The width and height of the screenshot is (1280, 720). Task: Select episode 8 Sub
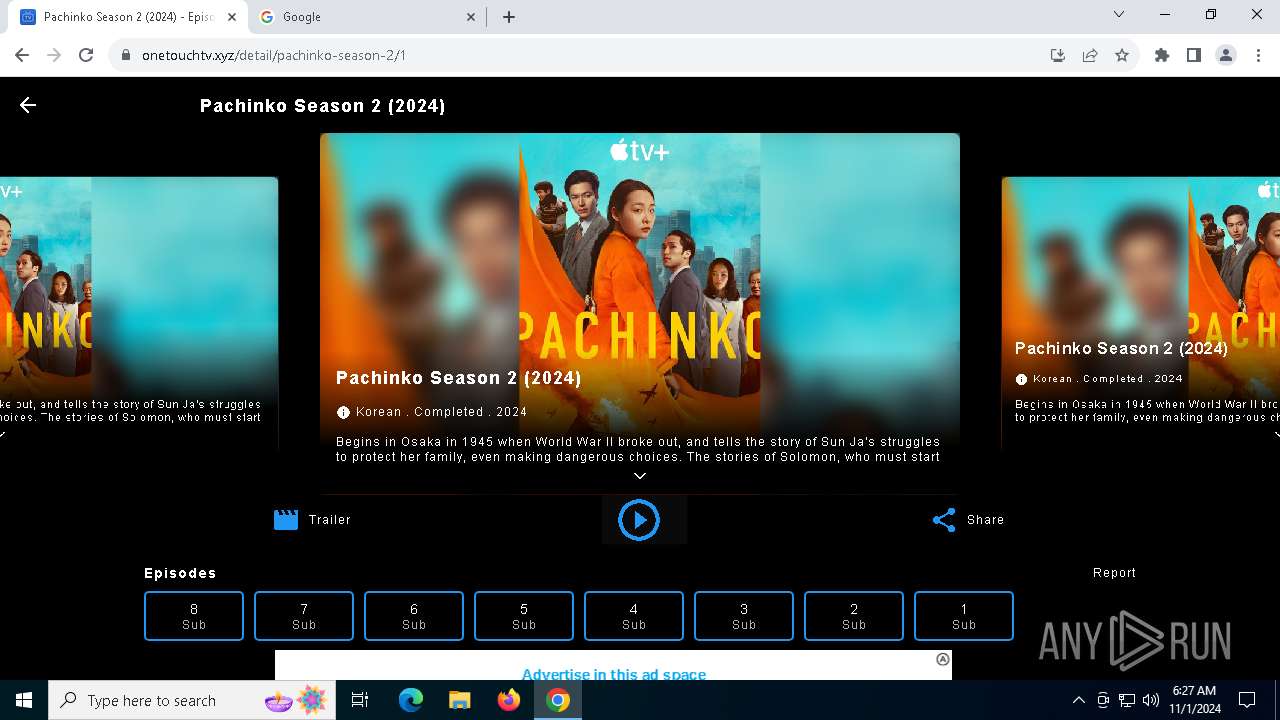194,616
